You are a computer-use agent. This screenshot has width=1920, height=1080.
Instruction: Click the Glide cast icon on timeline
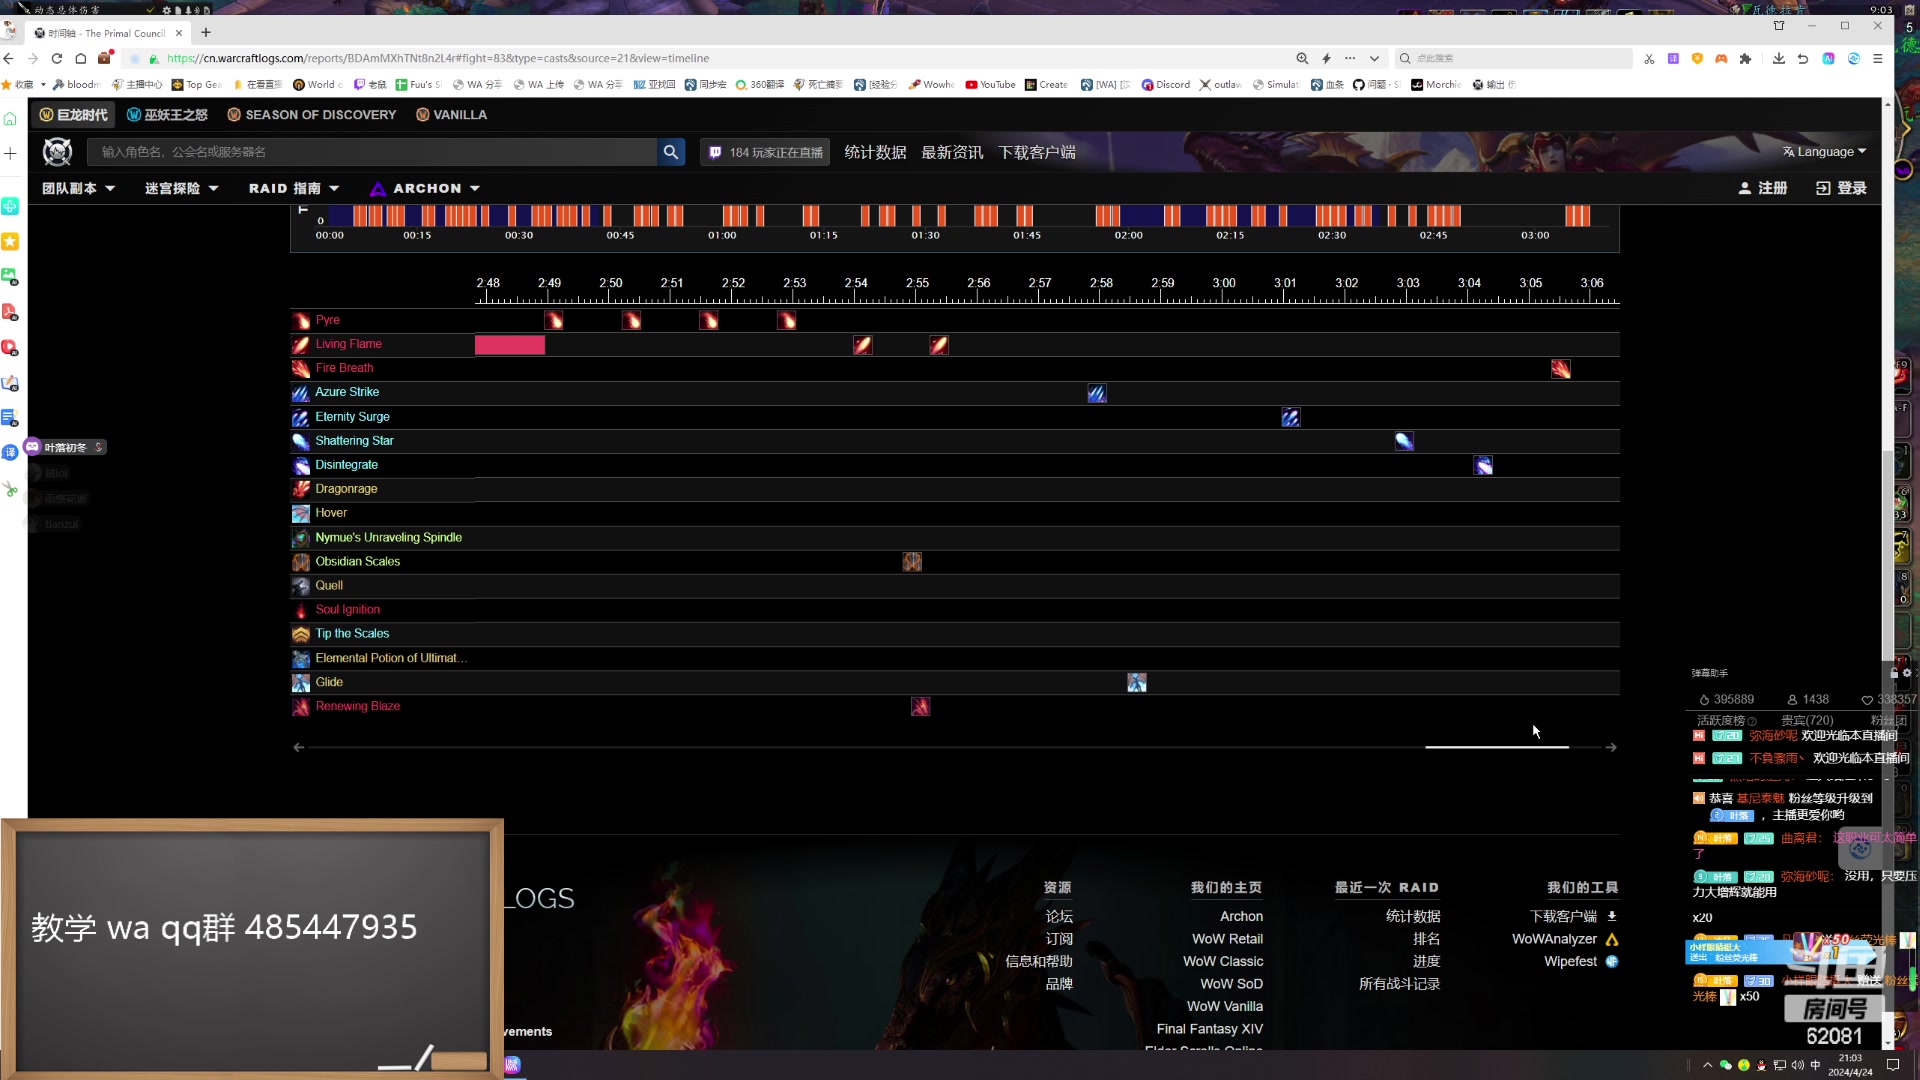coord(1136,682)
